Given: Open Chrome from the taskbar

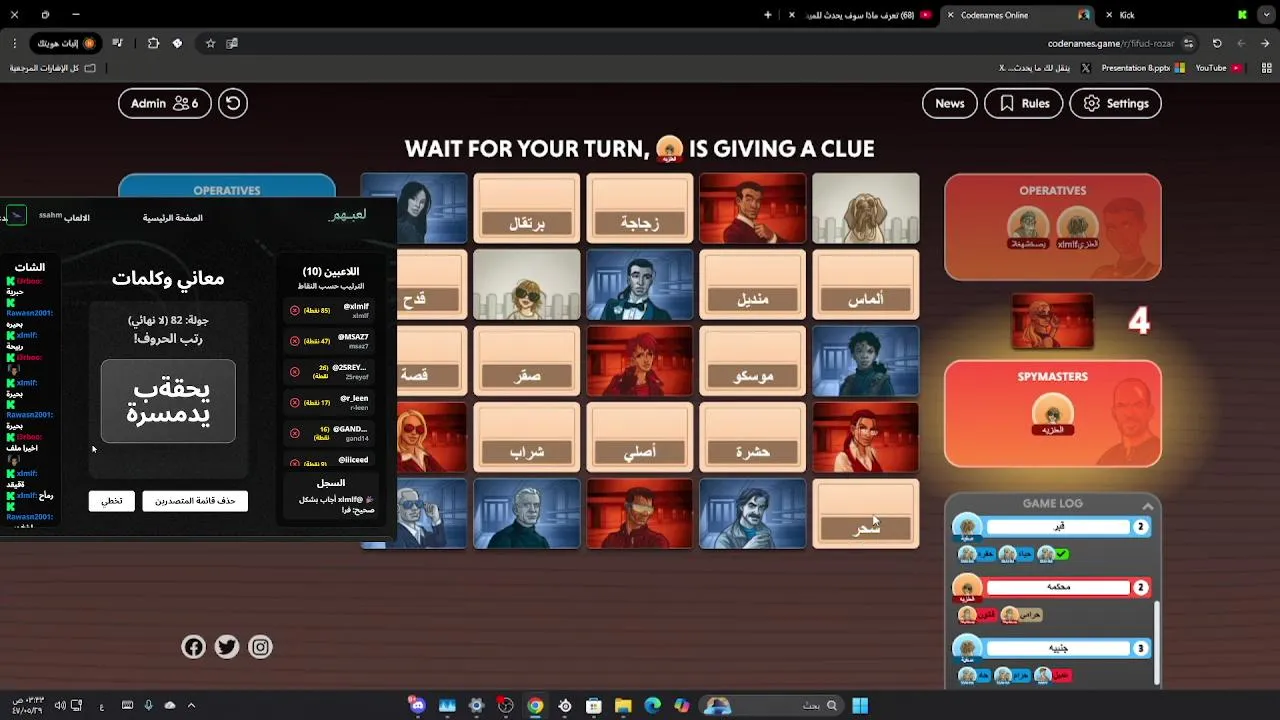Looking at the screenshot, I should [535, 705].
